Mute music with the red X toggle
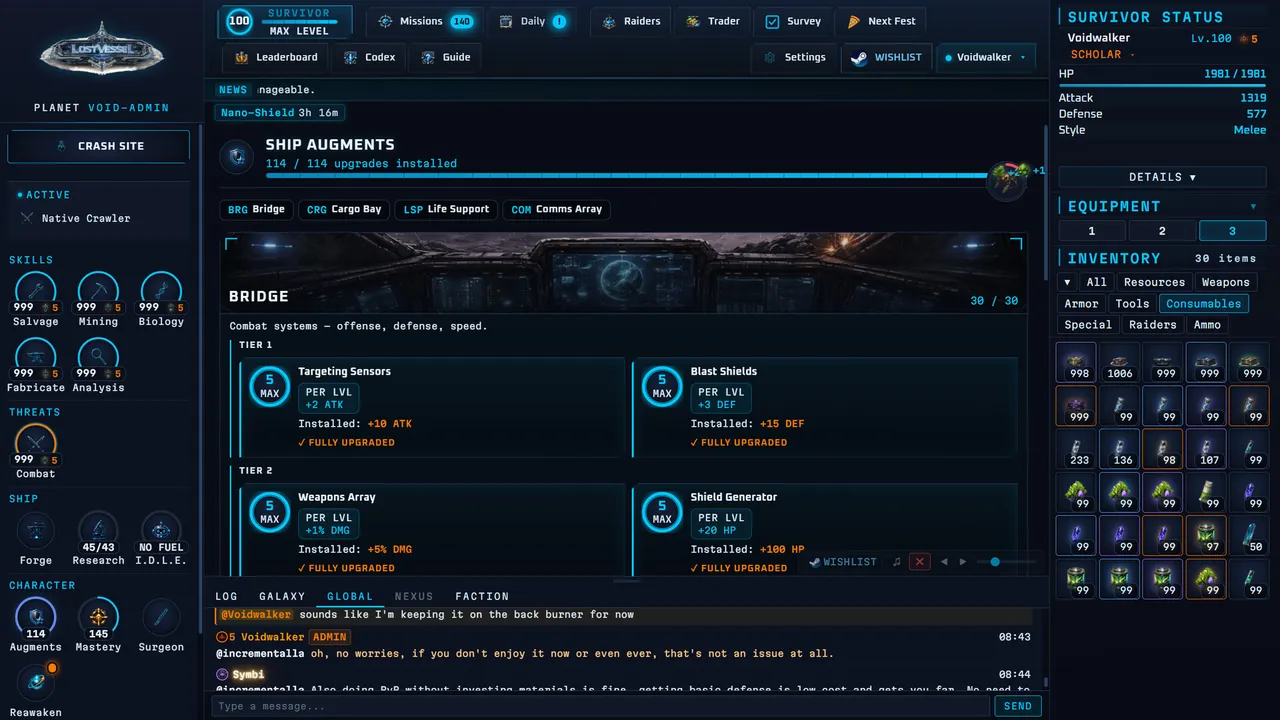 tap(920, 562)
